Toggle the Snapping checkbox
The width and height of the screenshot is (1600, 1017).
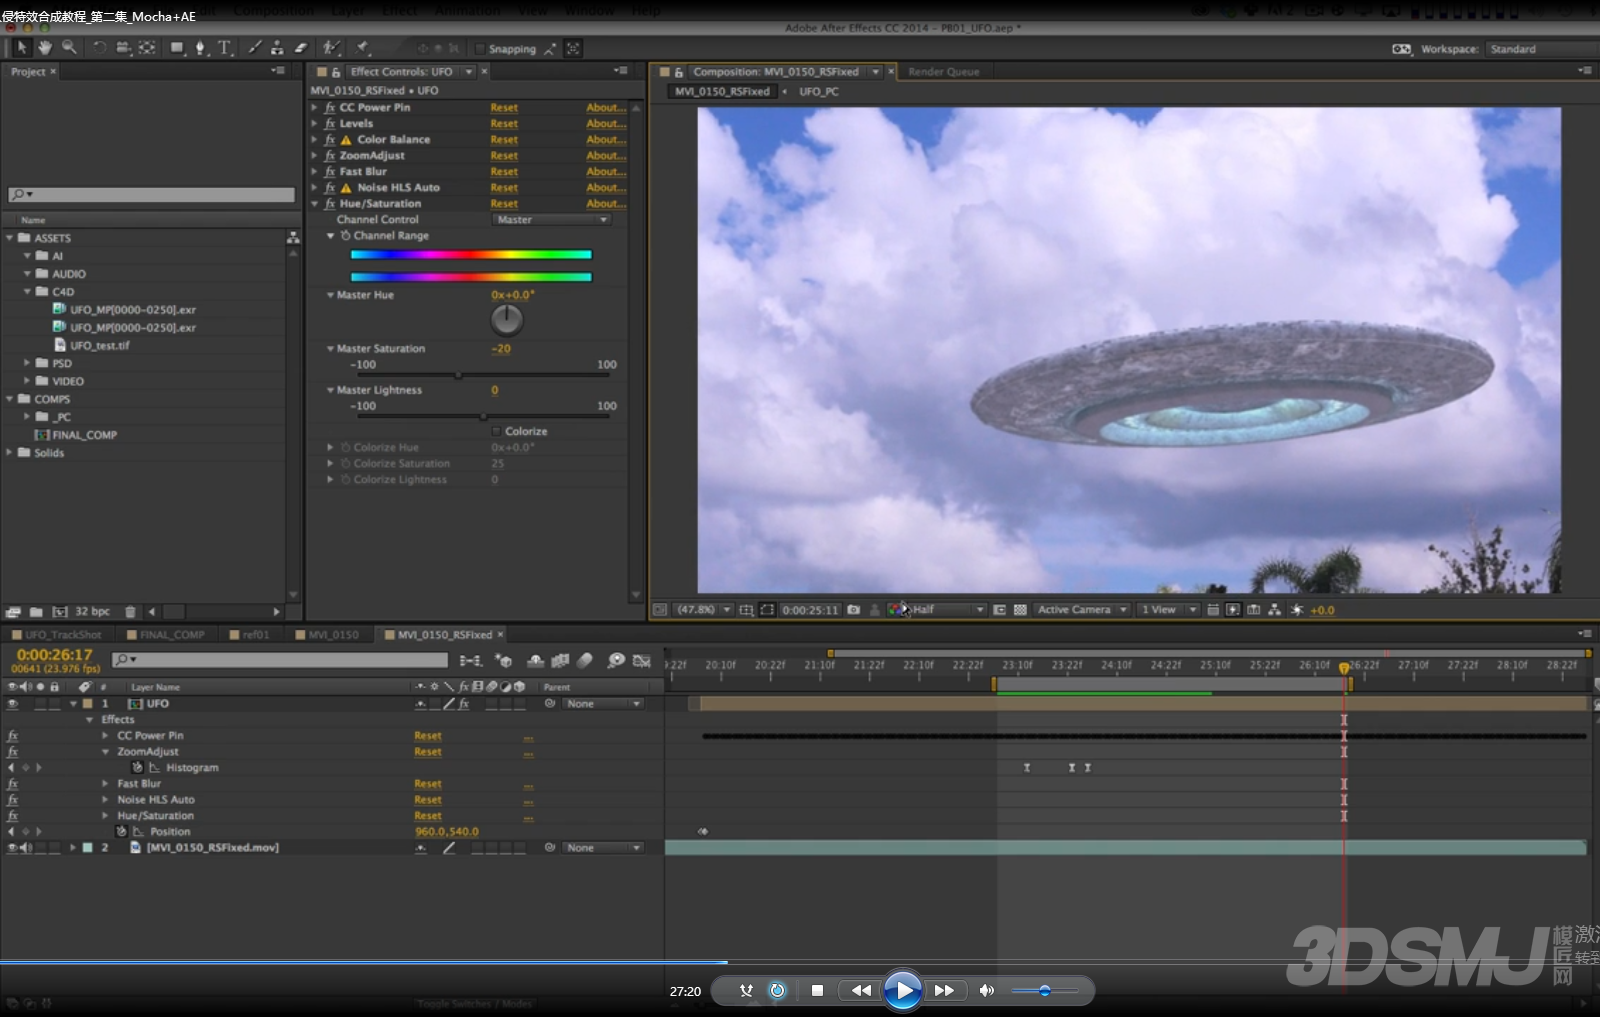[x=480, y=49]
